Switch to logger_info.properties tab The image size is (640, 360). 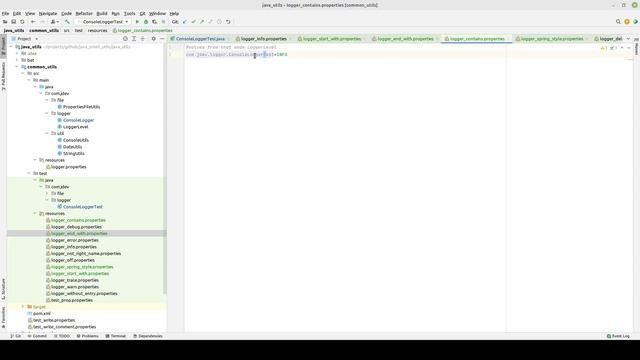[264, 39]
